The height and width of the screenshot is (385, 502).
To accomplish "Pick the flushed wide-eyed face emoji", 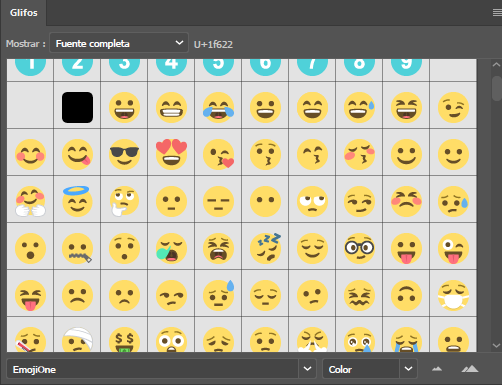I will pos(171,339).
